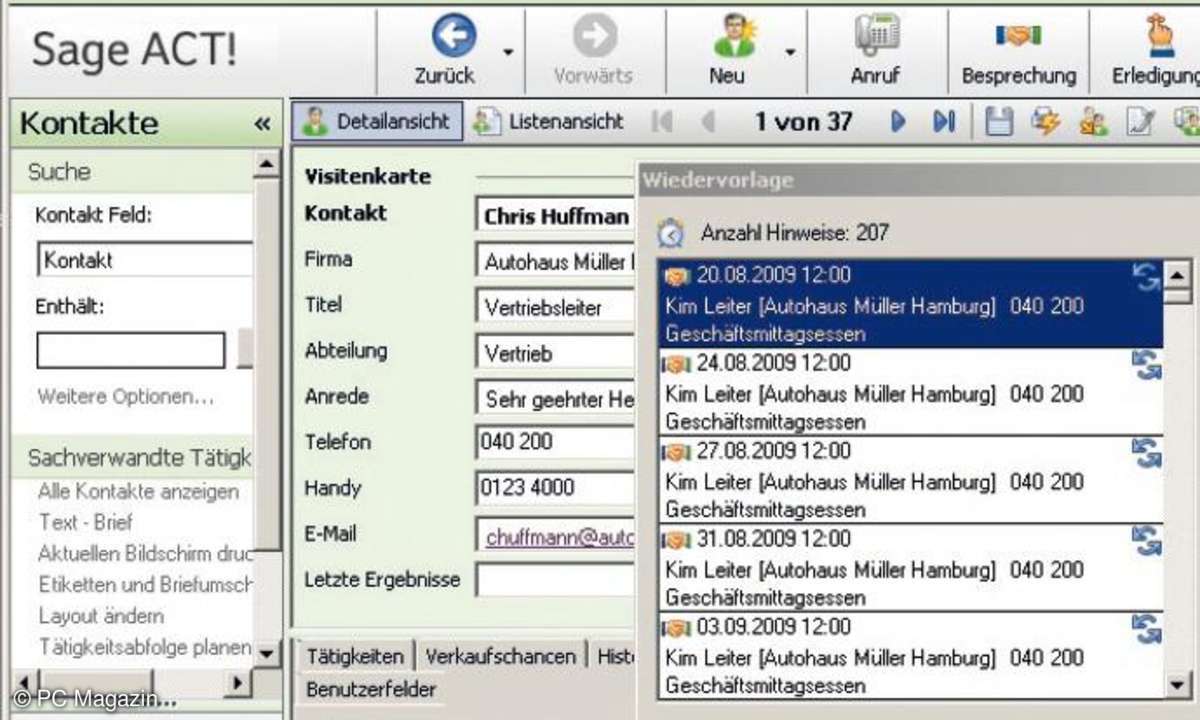This screenshot has height=720, width=1200.
Task: Click recurrence icon on 24.08.2009 entry
Action: click(x=1146, y=365)
